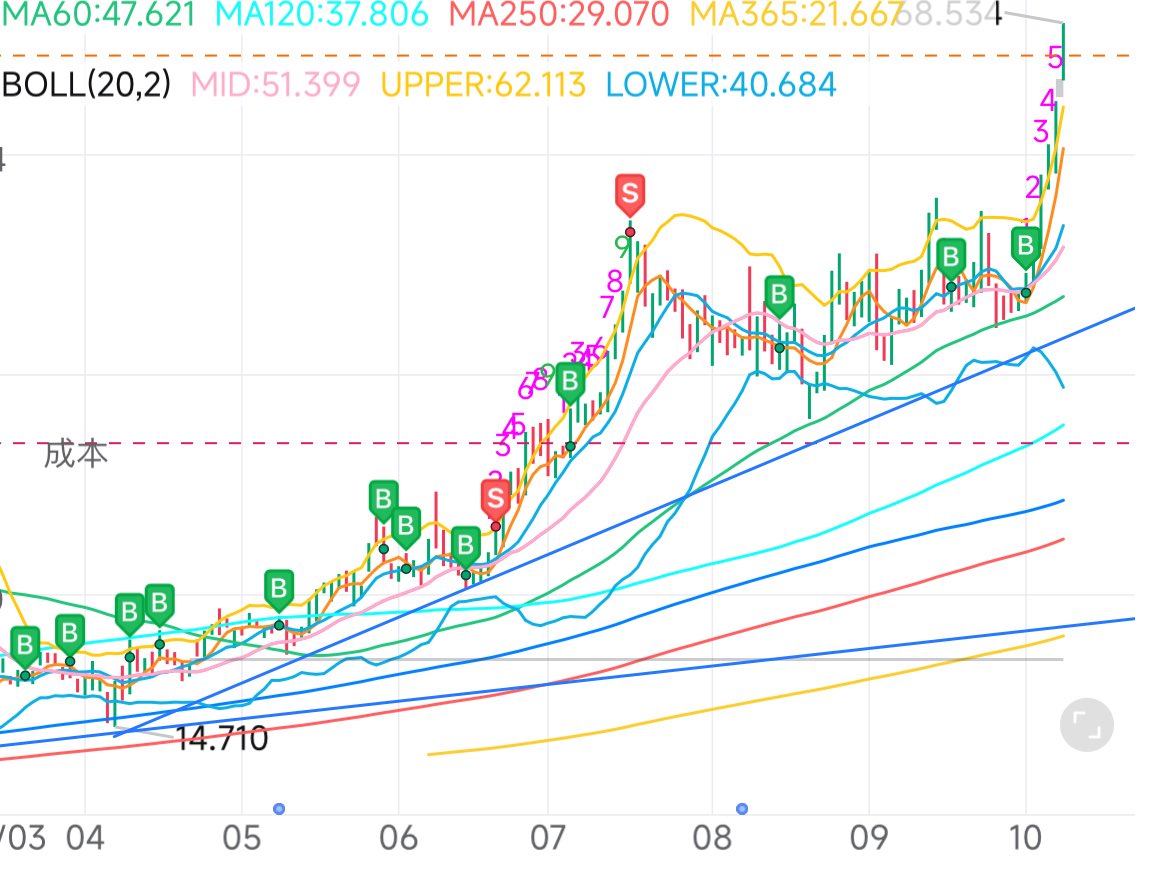Click the 04 month axis label
Image resolution: width=1171 pixels, height=889 pixels.
85,838
